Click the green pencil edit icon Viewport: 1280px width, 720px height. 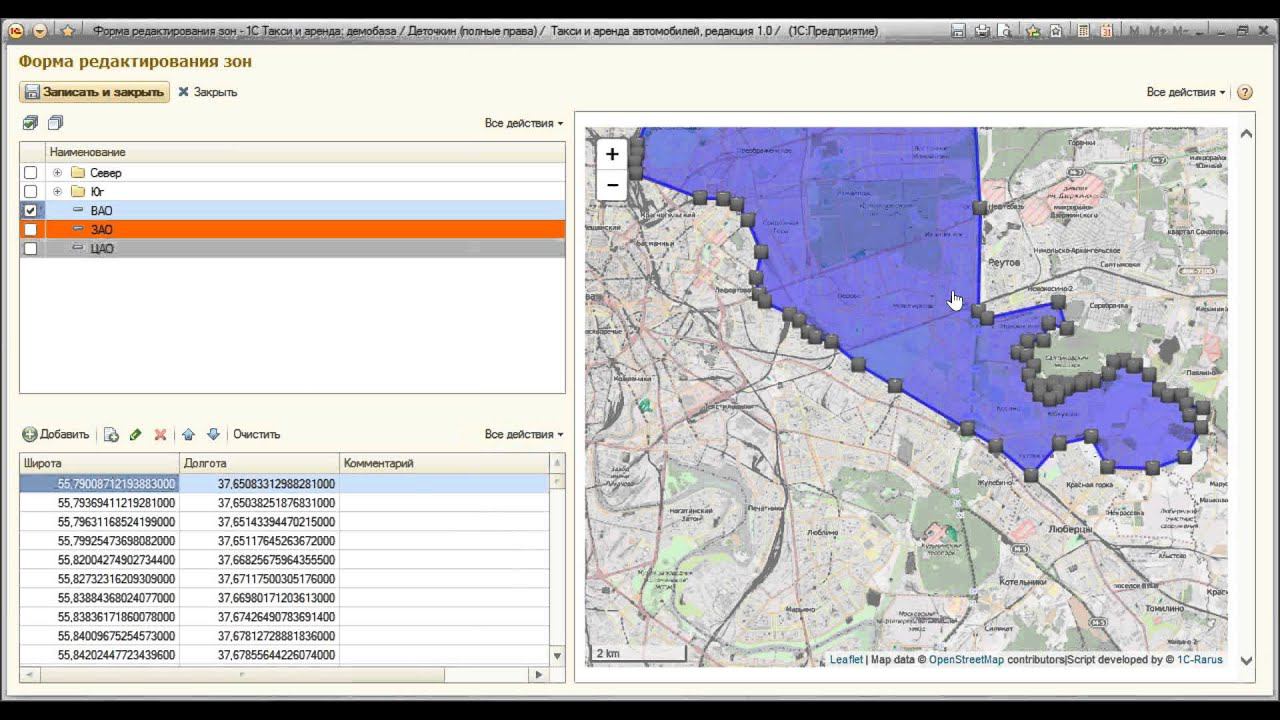pos(136,435)
